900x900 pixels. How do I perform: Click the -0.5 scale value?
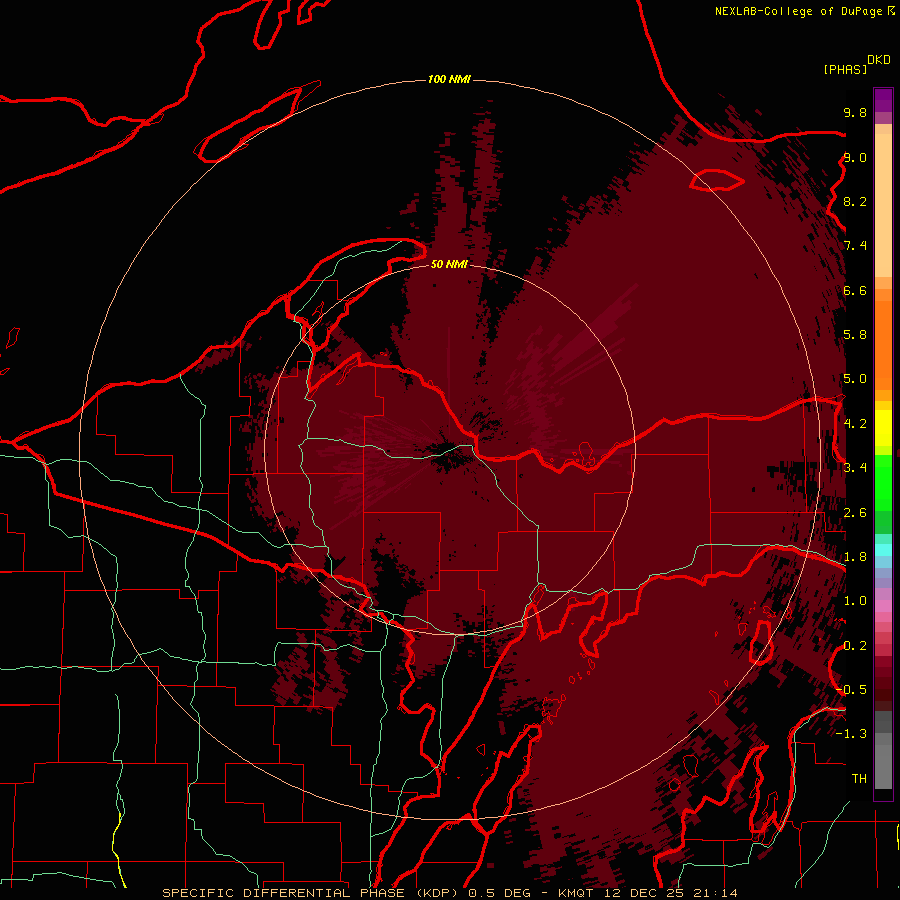(x=851, y=689)
